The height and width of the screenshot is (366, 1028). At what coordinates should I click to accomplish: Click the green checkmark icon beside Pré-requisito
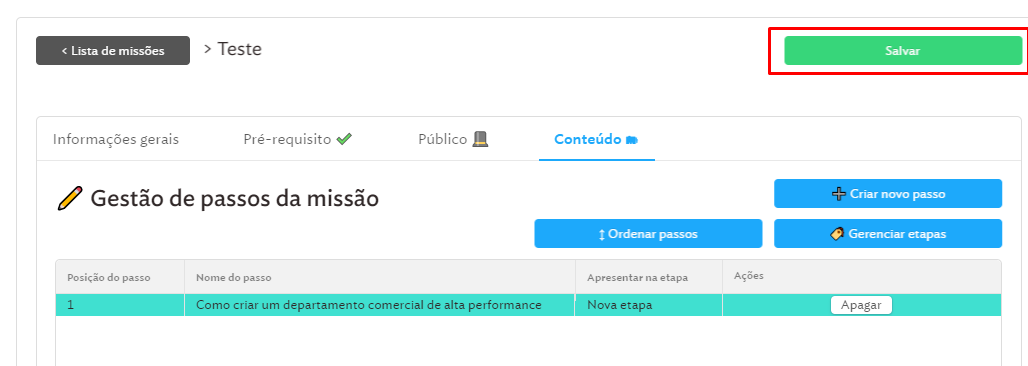[x=344, y=139]
